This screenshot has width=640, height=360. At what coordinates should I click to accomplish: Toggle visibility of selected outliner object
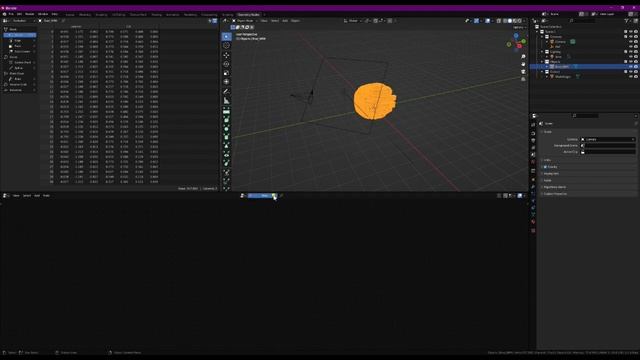(631, 67)
